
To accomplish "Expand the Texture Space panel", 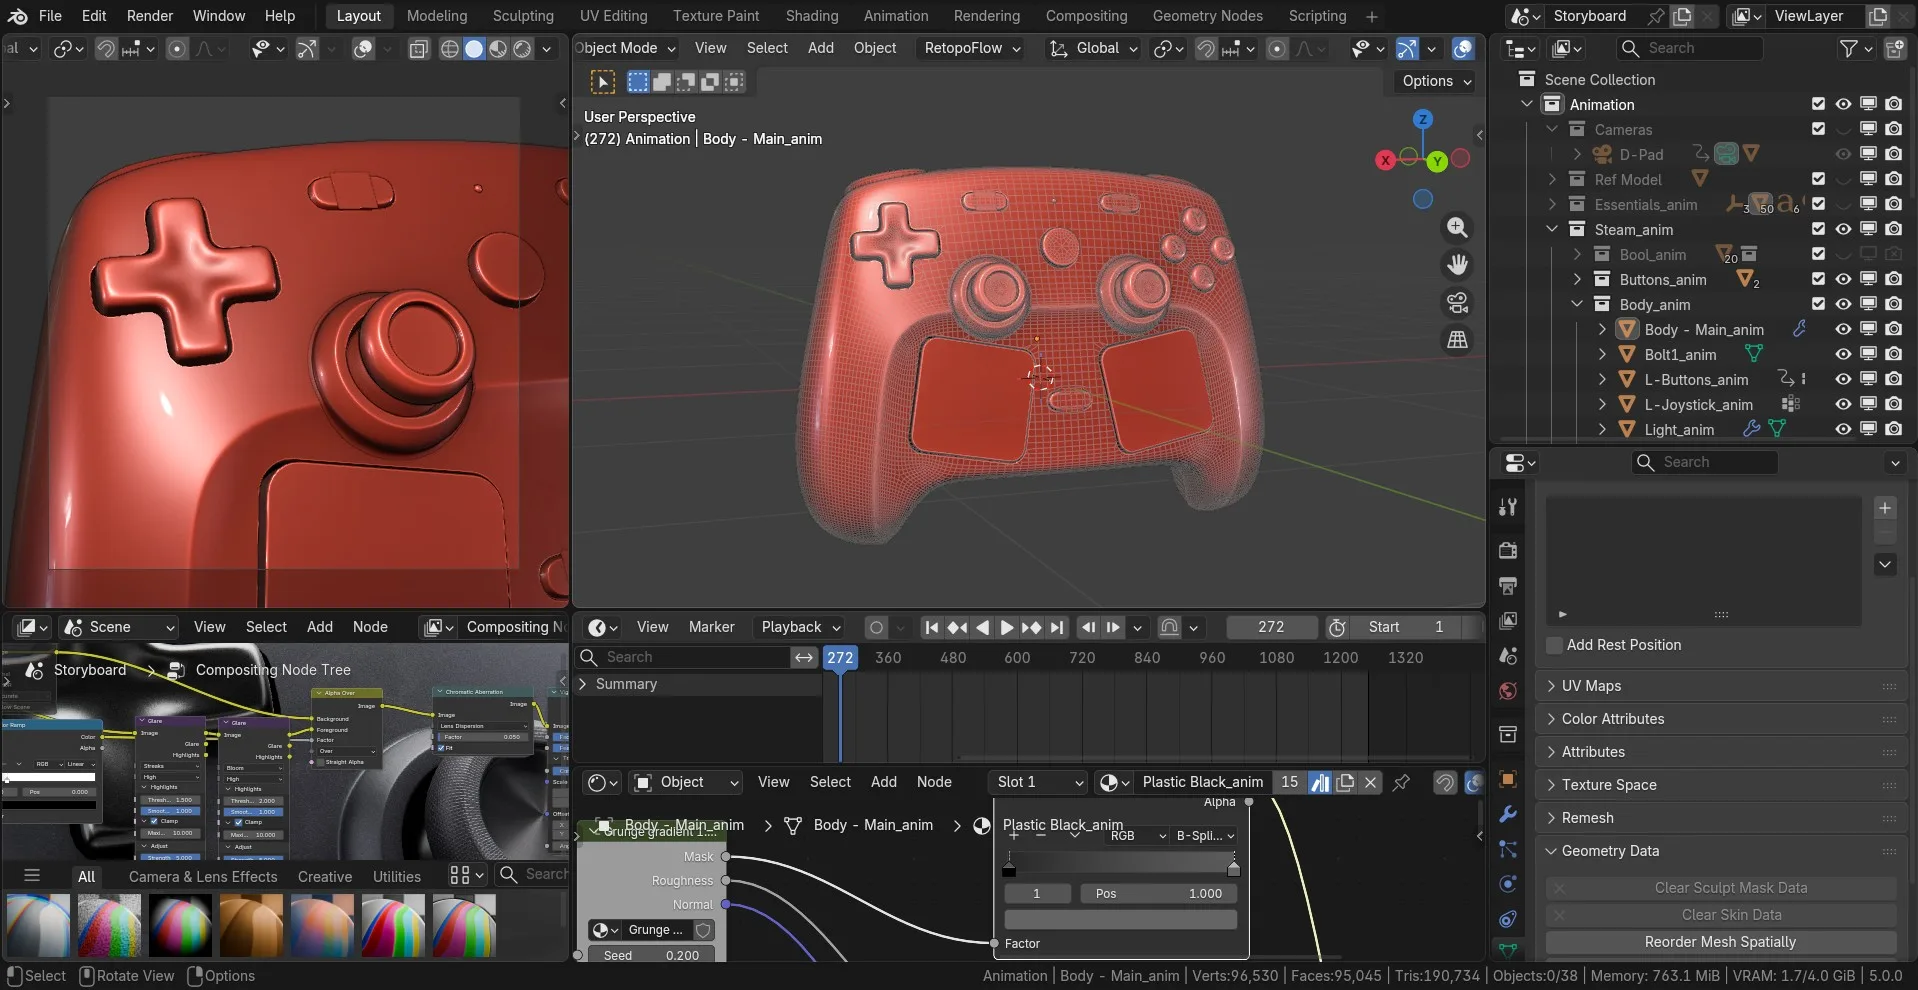I will click(x=1721, y=785).
